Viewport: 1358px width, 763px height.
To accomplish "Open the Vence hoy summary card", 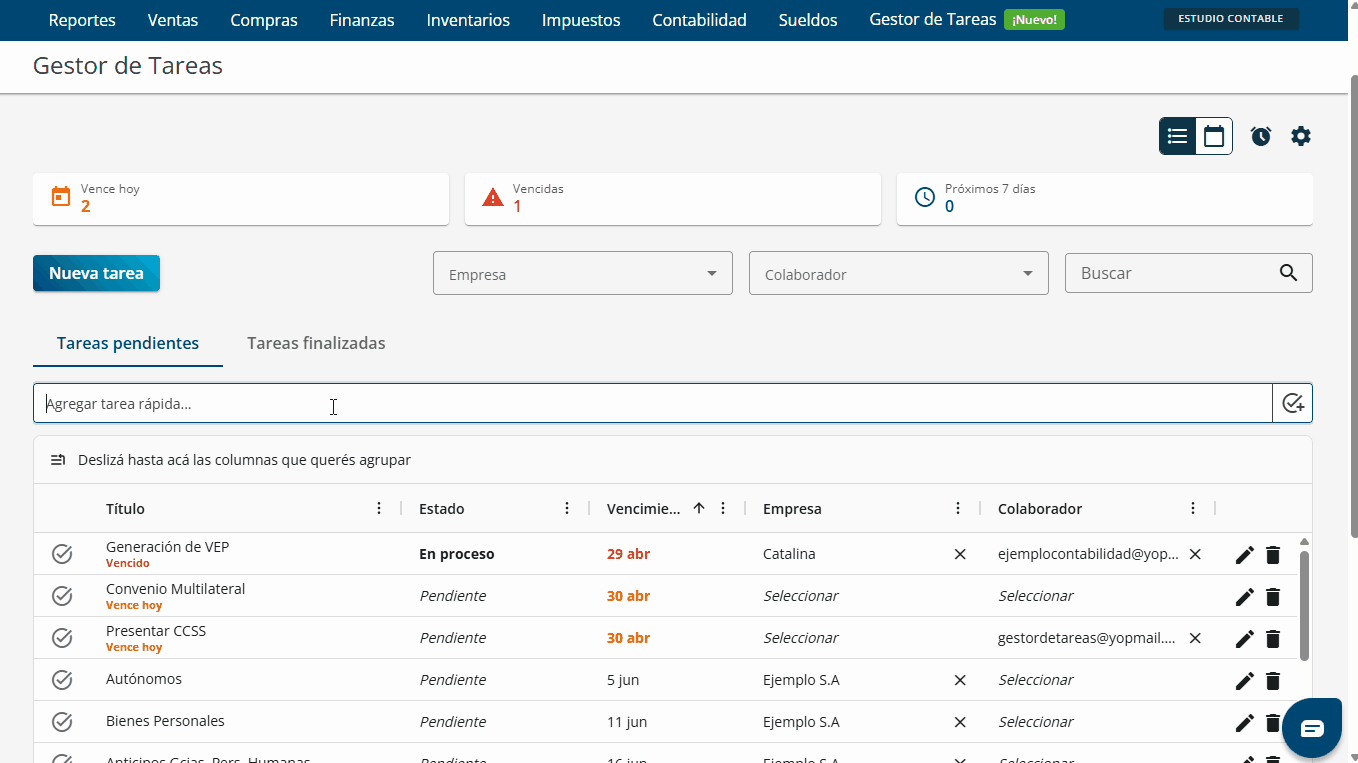I will (241, 199).
